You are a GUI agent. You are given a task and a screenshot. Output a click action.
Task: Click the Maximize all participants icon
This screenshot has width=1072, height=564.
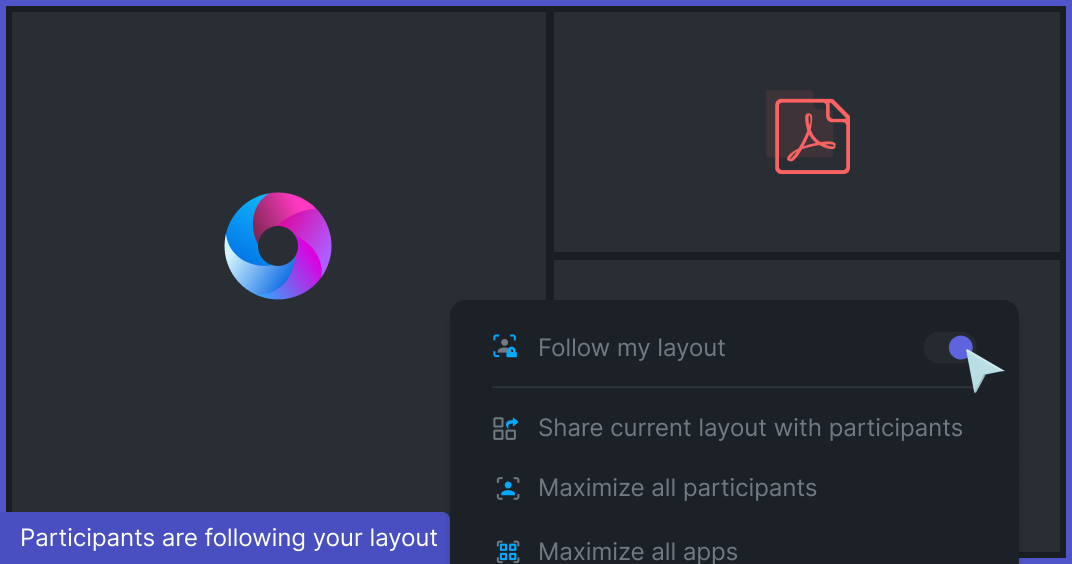[x=508, y=488]
